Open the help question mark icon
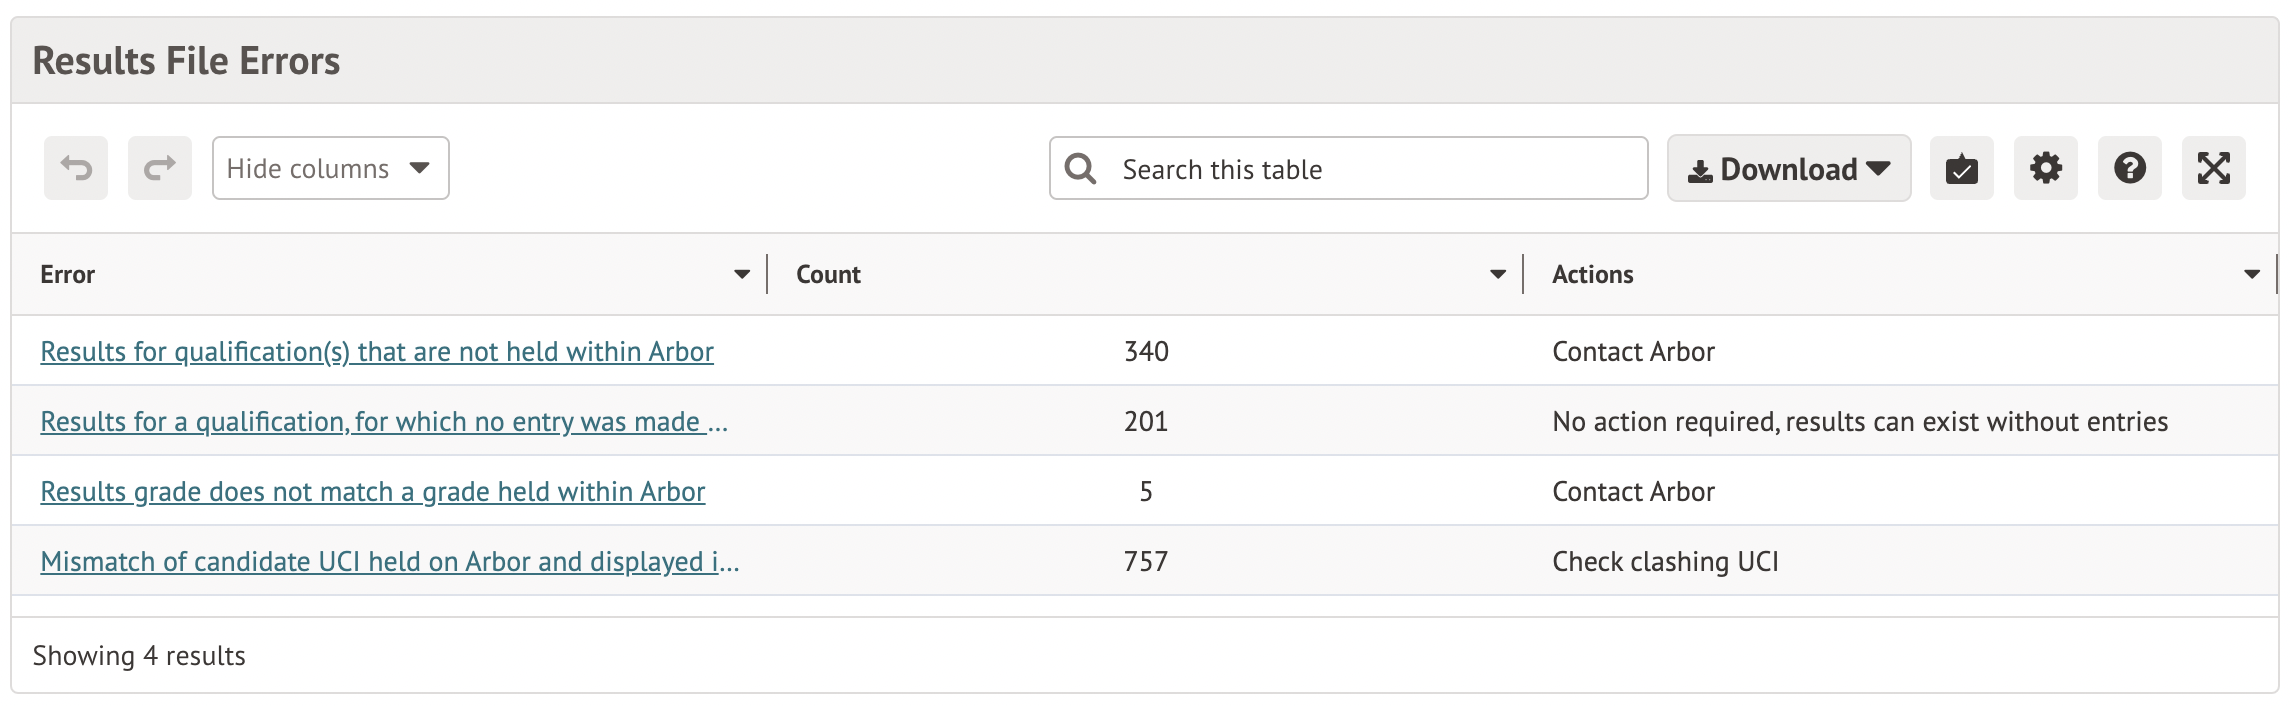 click(x=2129, y=169)
